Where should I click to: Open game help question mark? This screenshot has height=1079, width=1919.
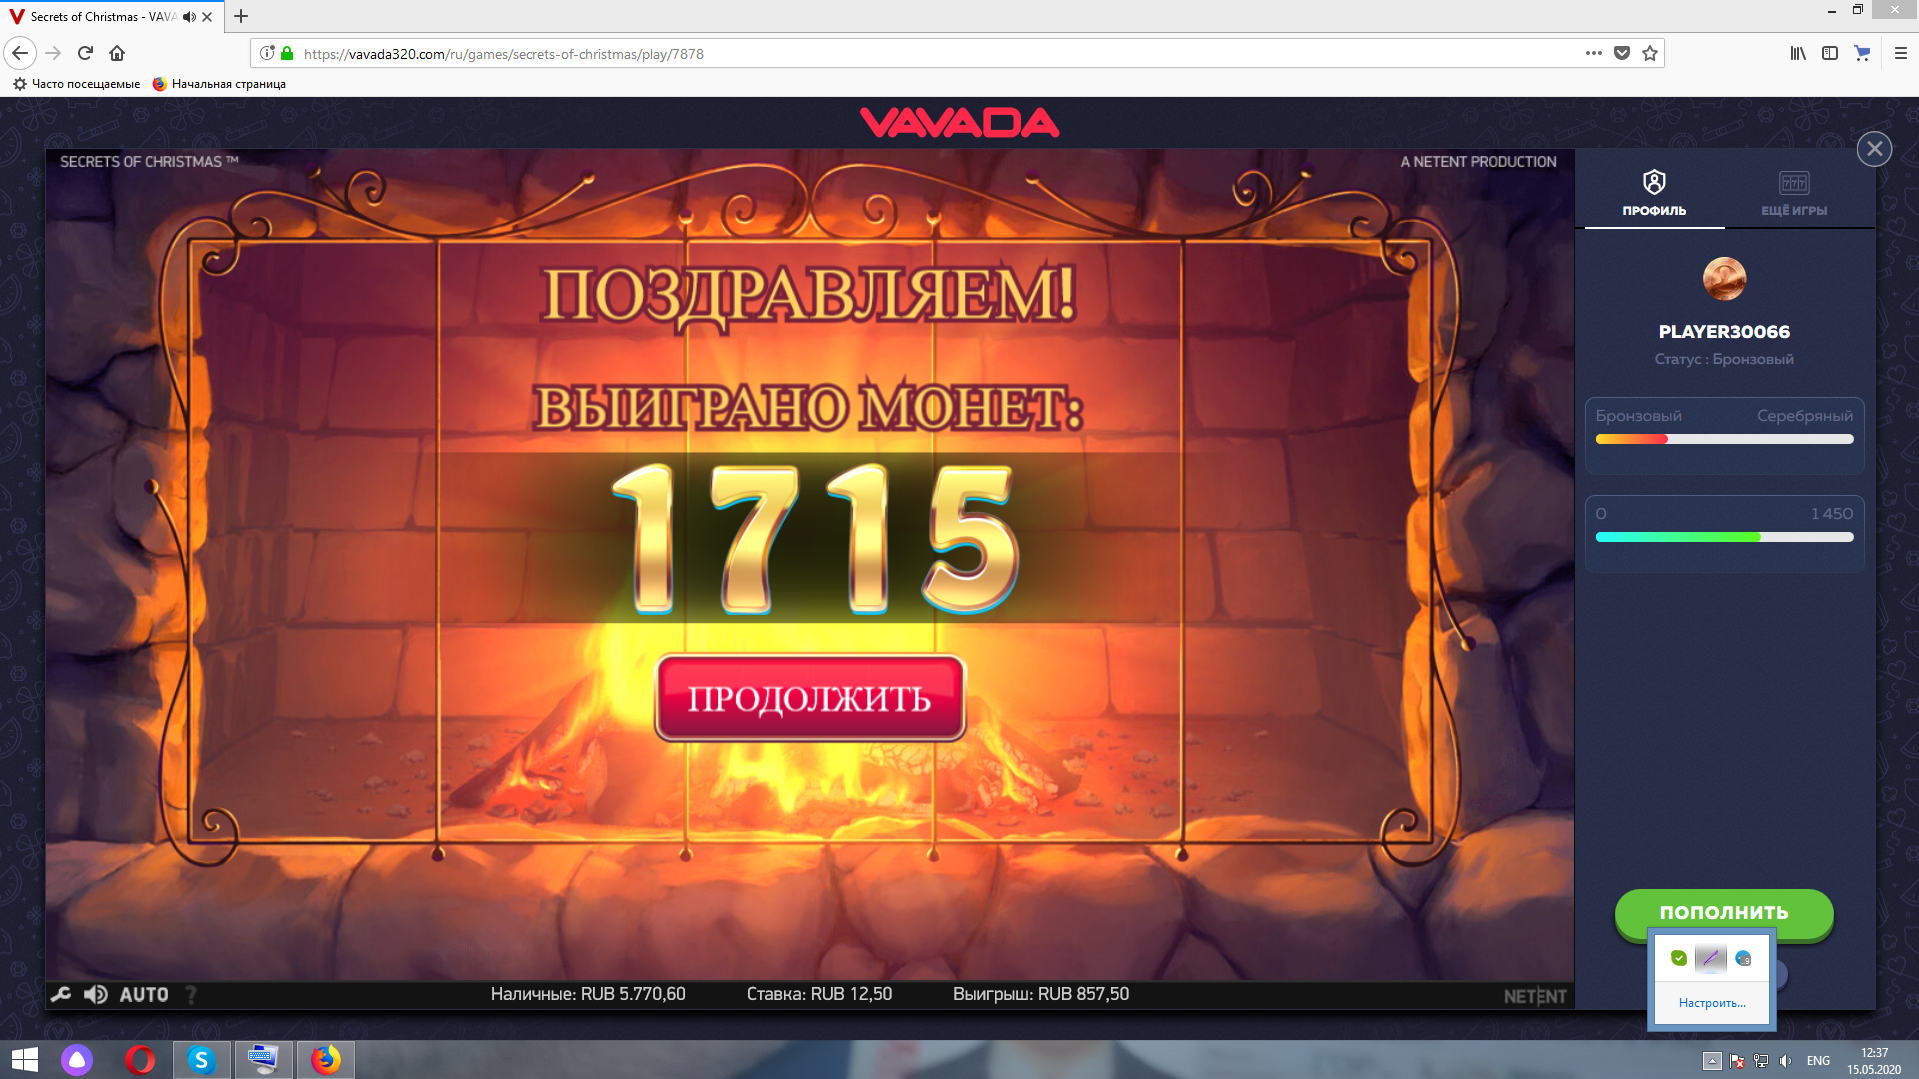(x=191, y=994)
